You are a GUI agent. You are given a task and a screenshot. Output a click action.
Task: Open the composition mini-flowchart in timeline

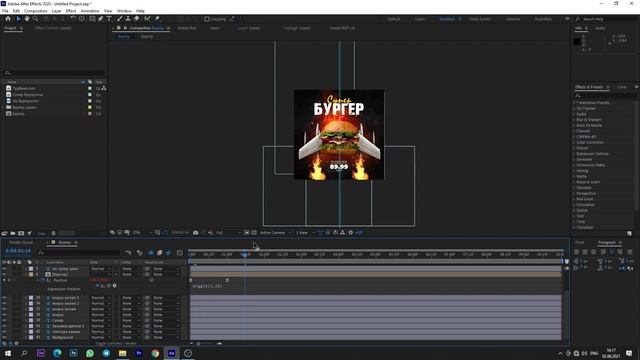pyautogui.click(x=129, y=253)
